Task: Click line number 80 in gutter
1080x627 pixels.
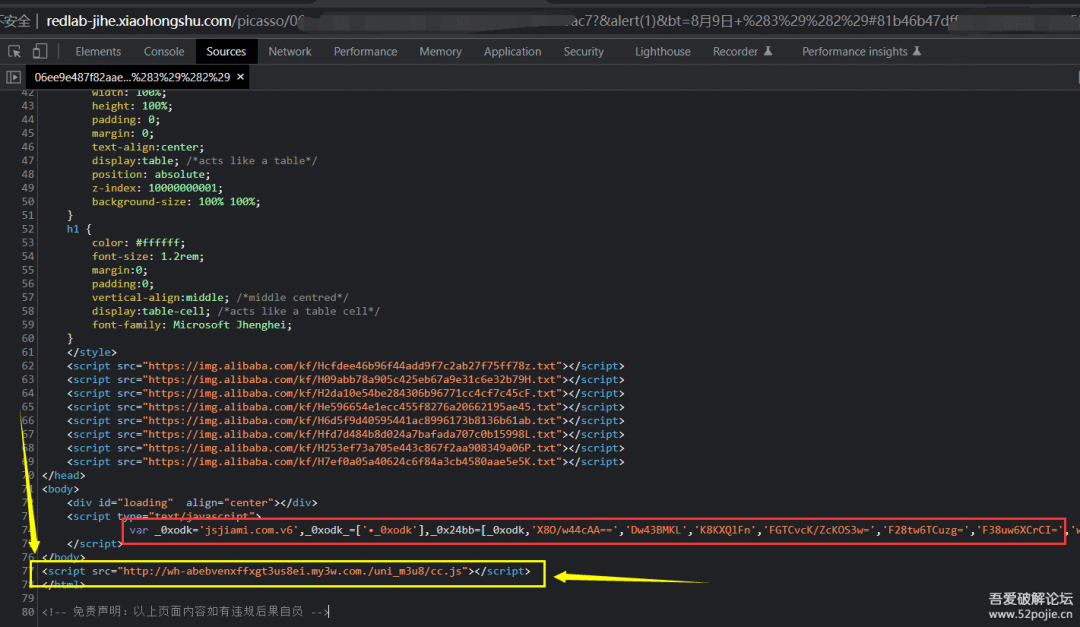Action: (28, 612)
